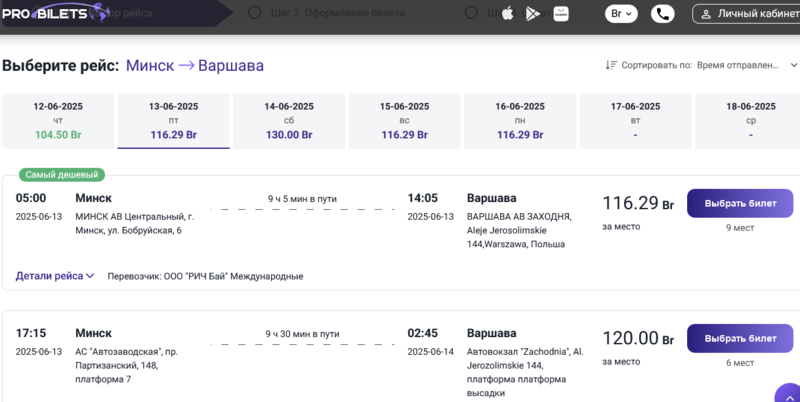Image resolution: width=800 pixels, height=402 pixels.
Task: Pick the 16-06-2025 Monday date tab
Action: (520, 120)
